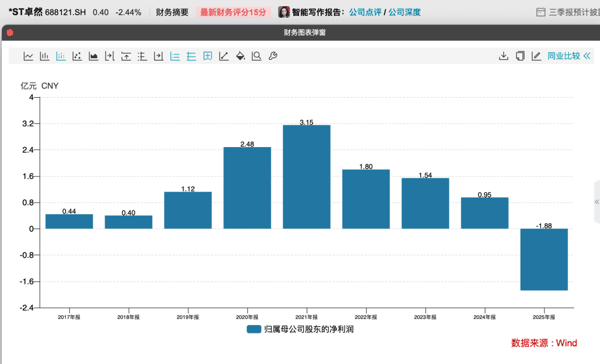Click the arrow-into-box axis icon

158,56
